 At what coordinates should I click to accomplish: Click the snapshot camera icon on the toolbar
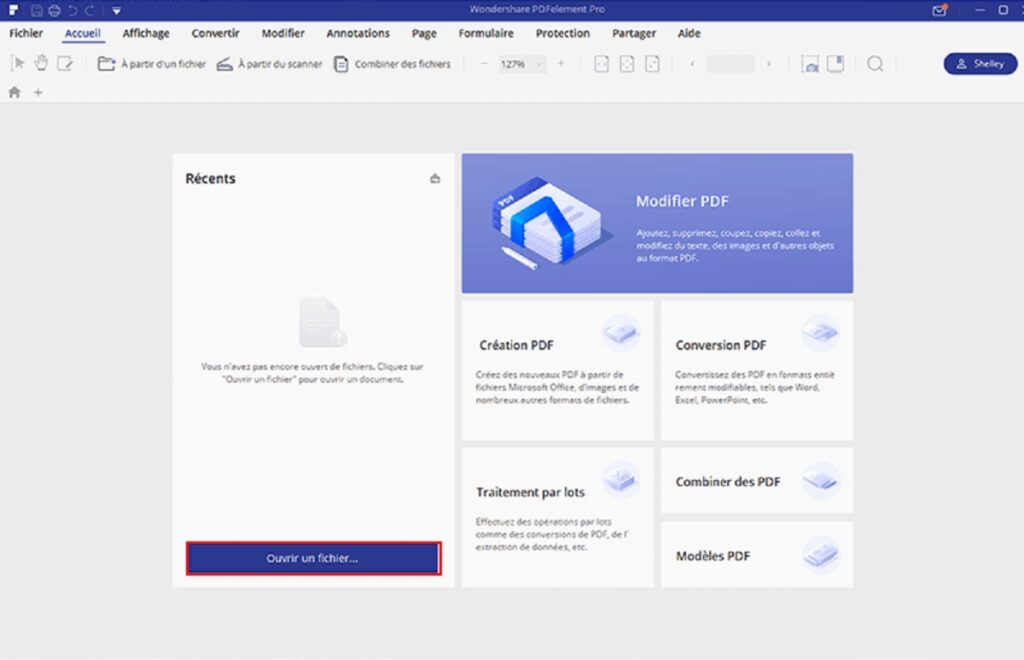pyautogui.click(x=811, y=64)
